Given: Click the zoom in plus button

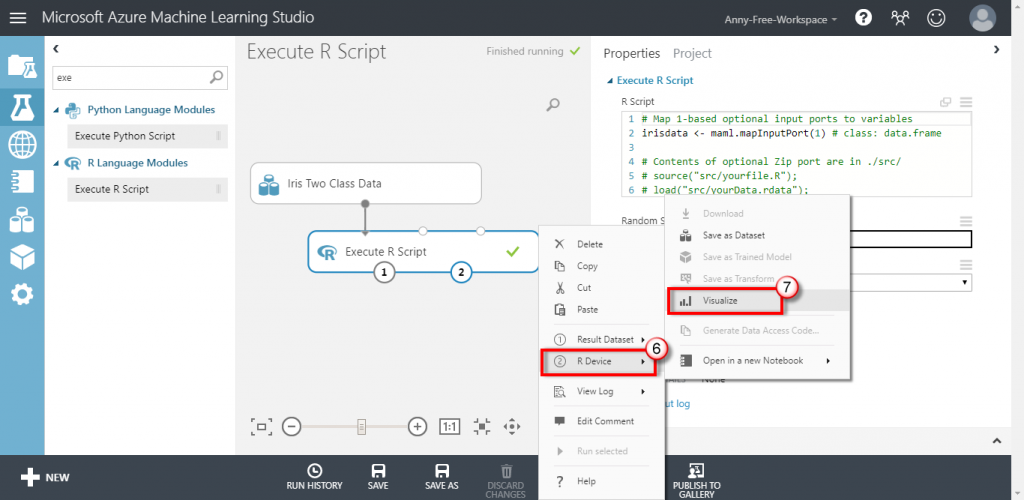Looking at the screenshot, I should [x=417, y=427].
